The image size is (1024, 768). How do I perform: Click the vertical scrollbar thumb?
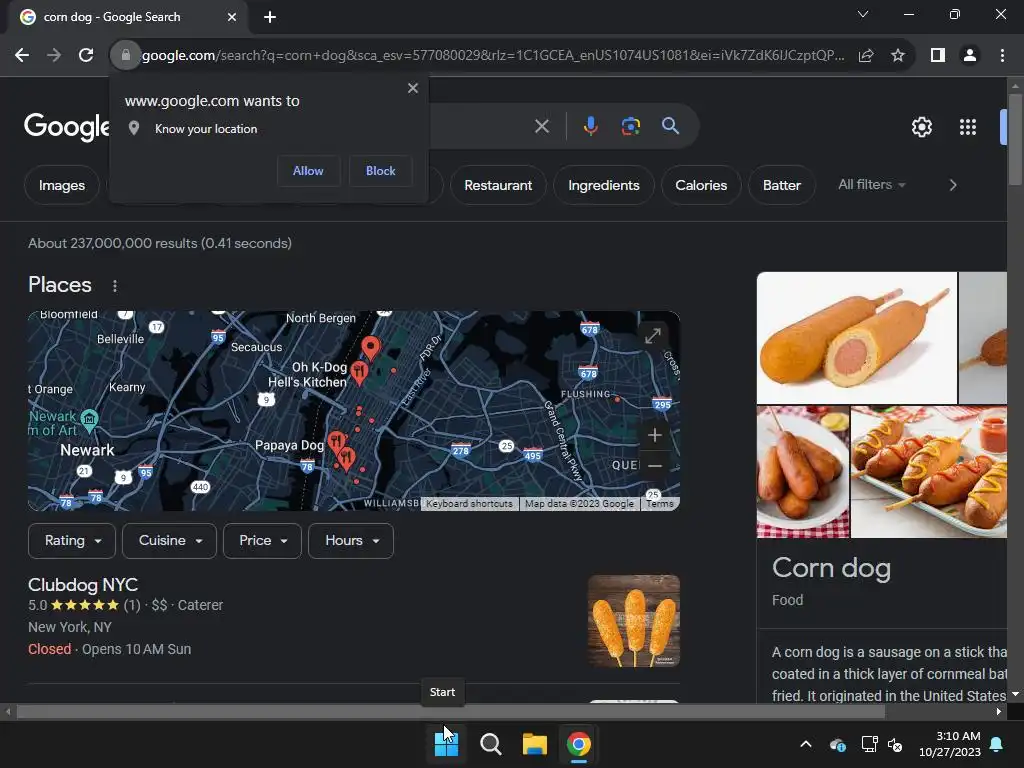1015,140
